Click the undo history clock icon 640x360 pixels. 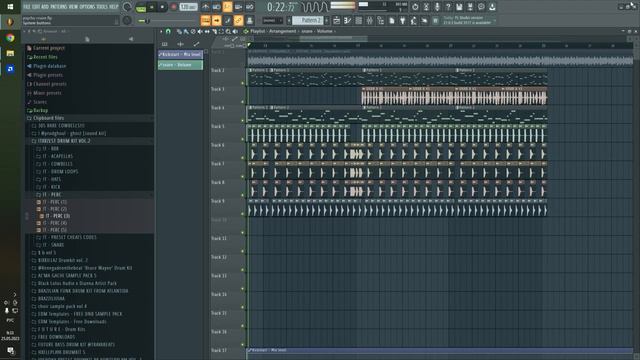coord(415,7)
